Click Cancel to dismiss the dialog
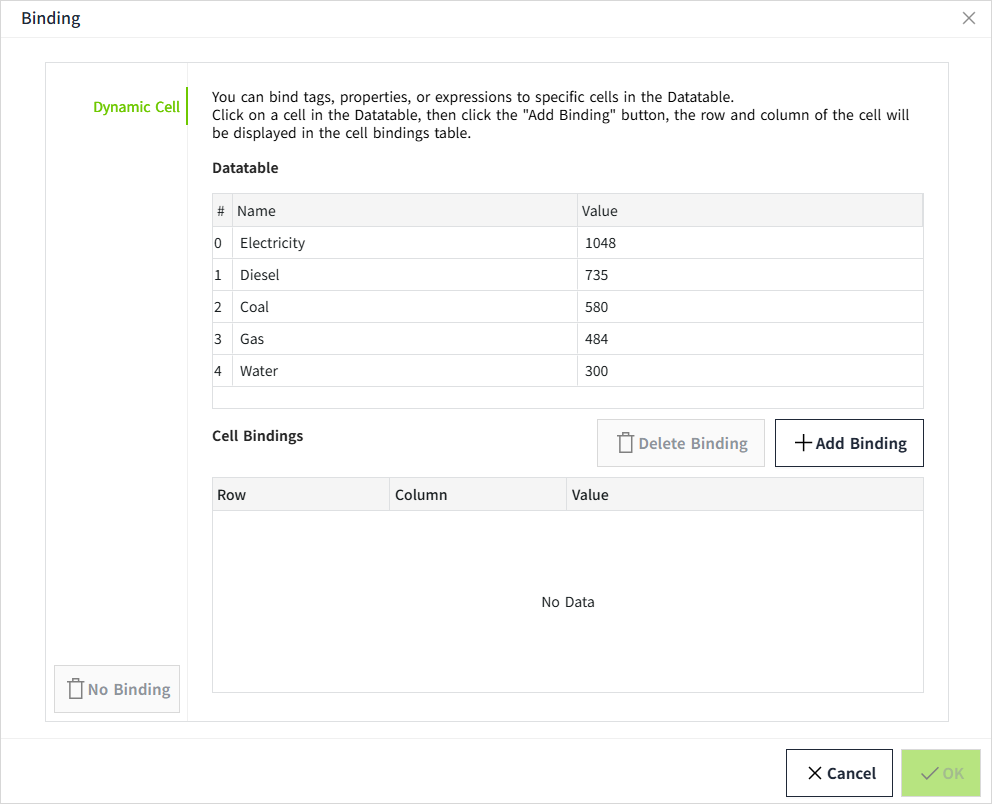 click(x=839, y=773)
